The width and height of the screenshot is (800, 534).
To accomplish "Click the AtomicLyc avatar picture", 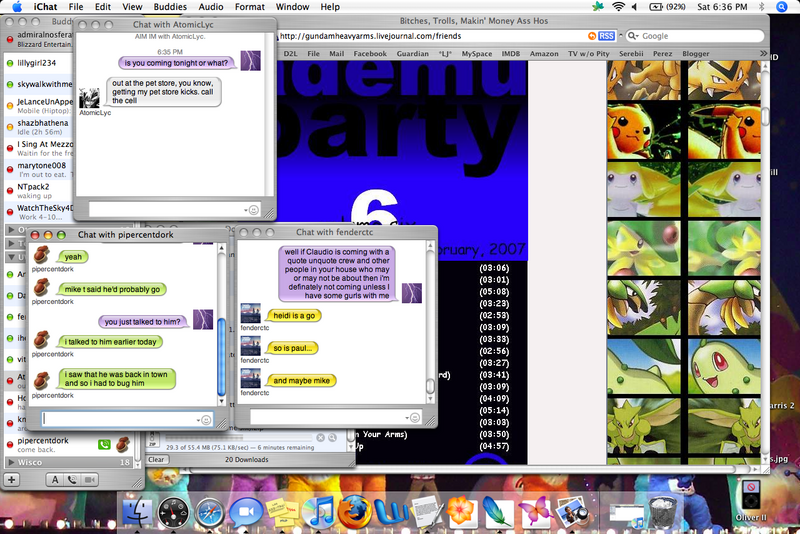I will click(89, 98).
